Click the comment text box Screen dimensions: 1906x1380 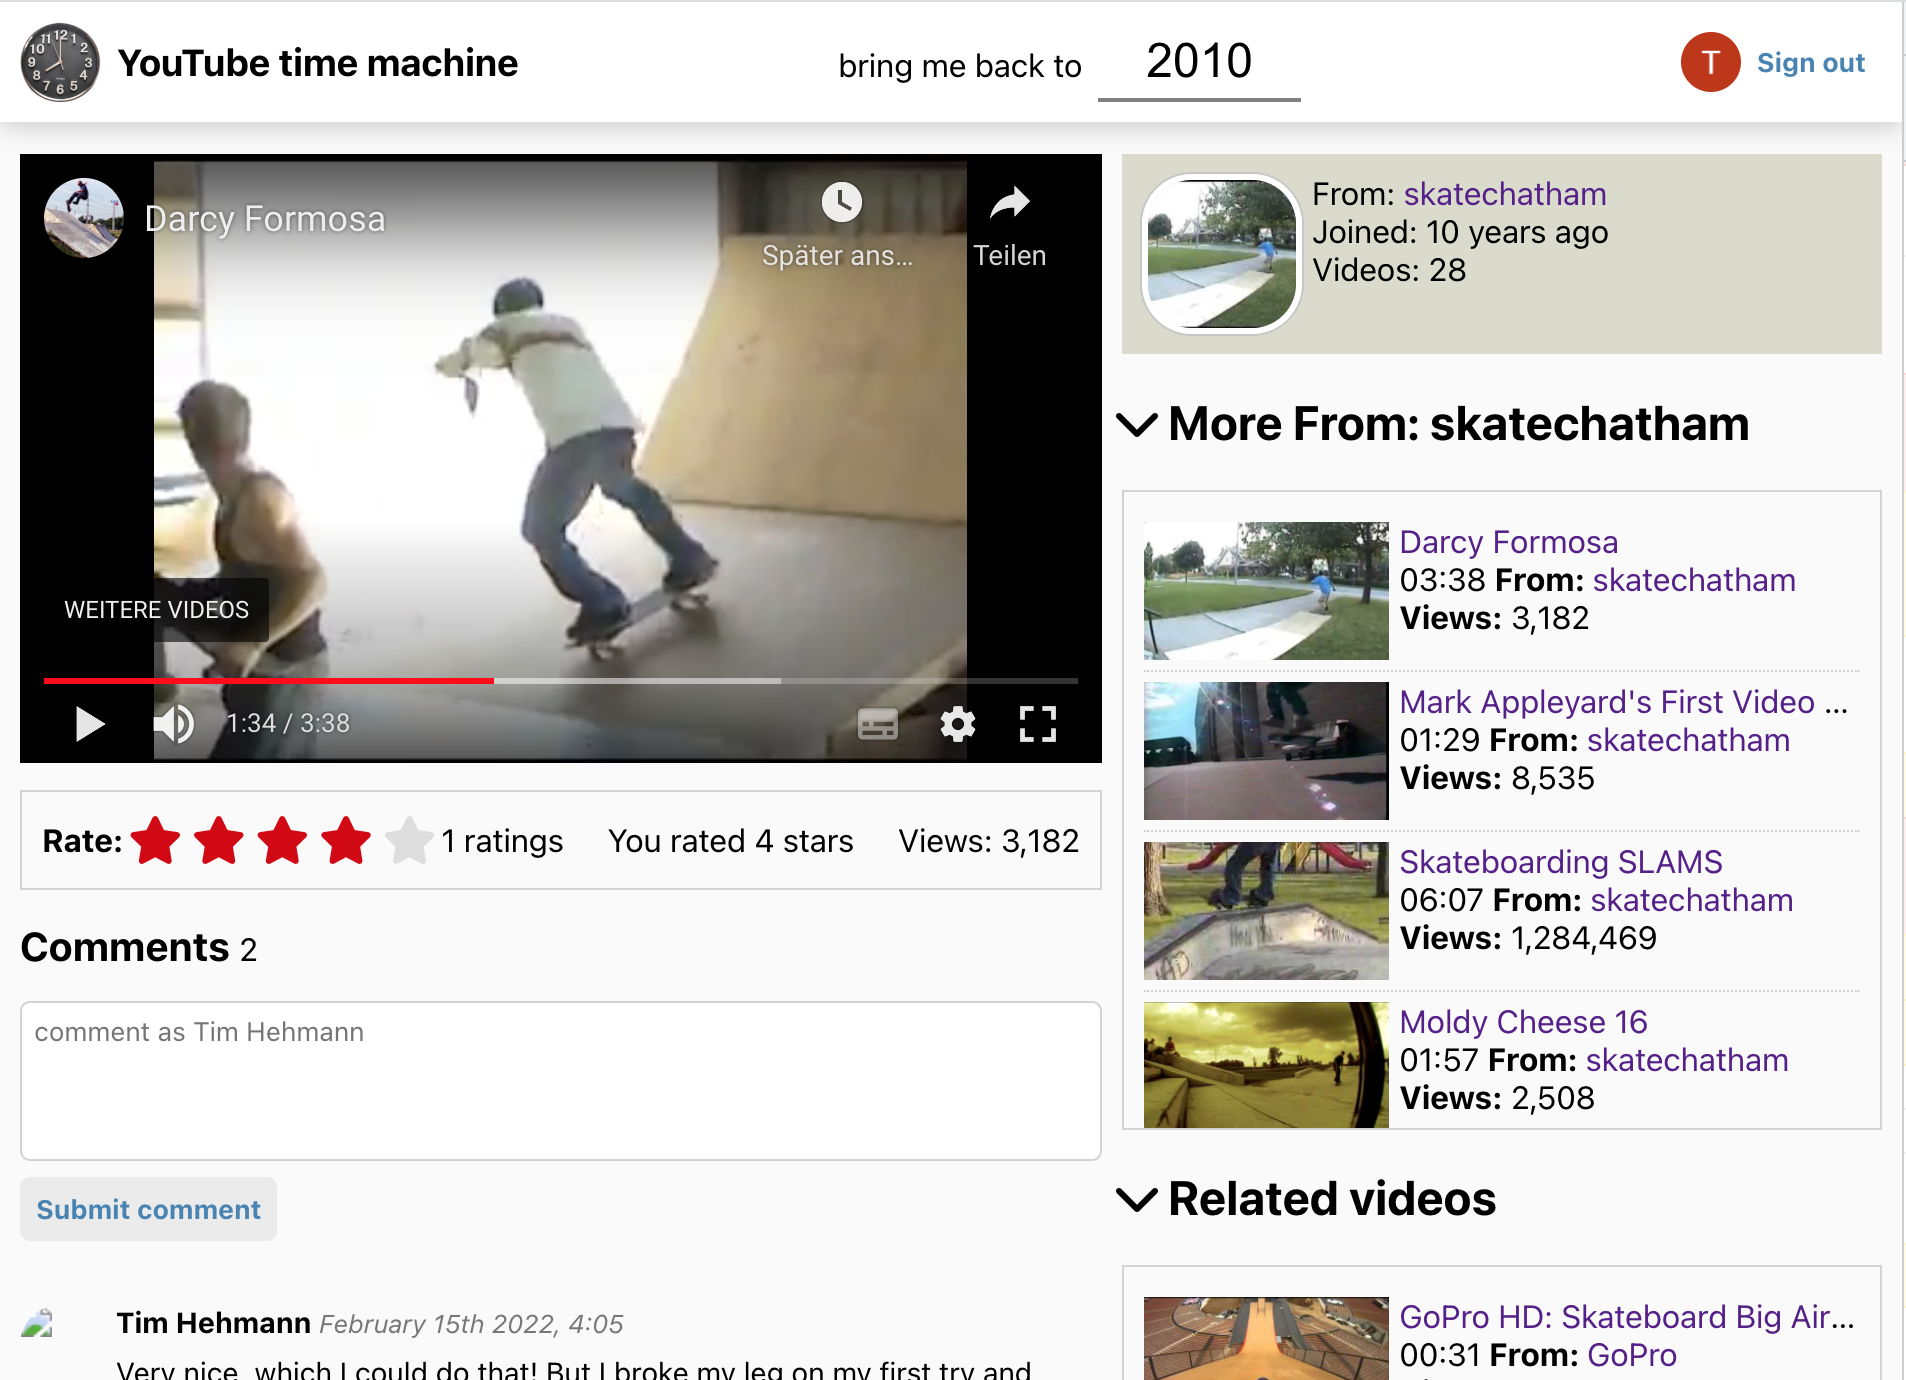(x=560, y=1080)
